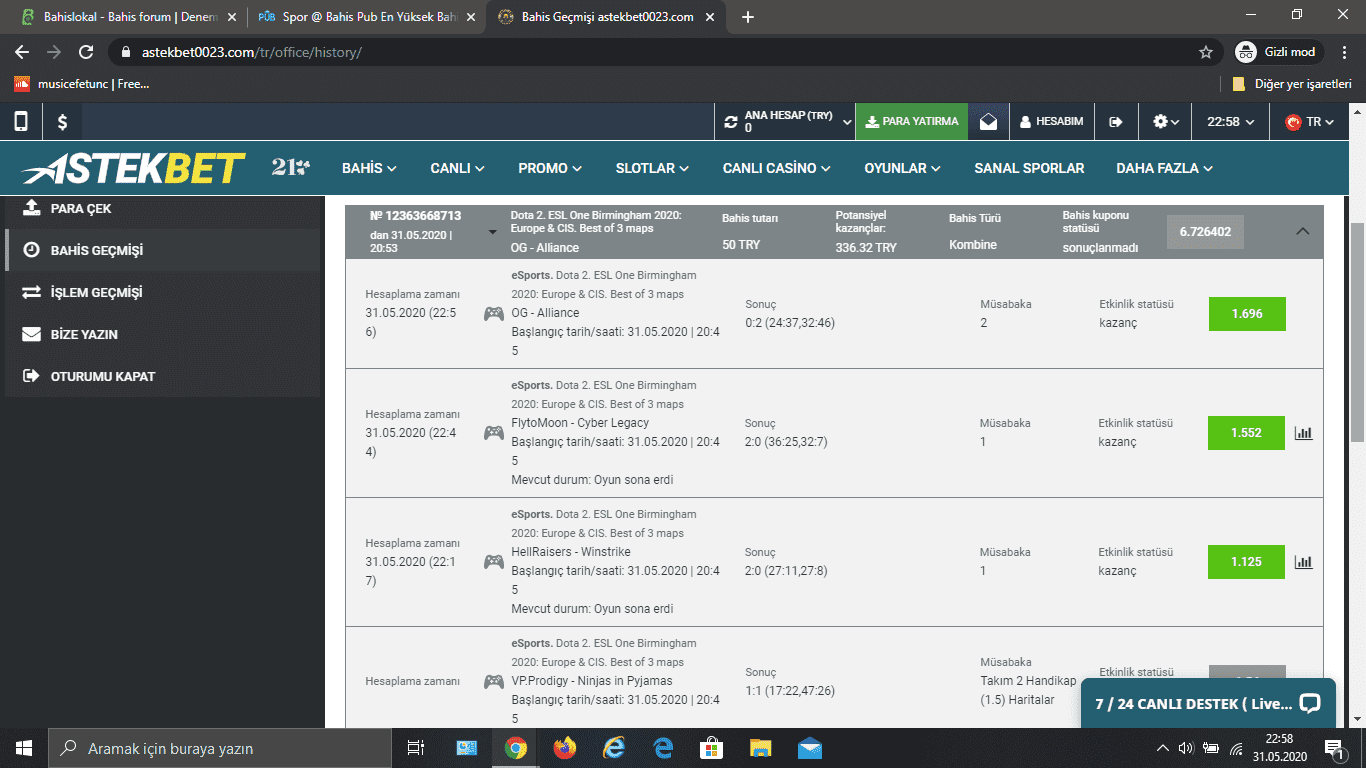The height and width of the screenshot is (768, 1366).
Task: Click gamepad icon for OG - Alliance
Action: point(494,314)
